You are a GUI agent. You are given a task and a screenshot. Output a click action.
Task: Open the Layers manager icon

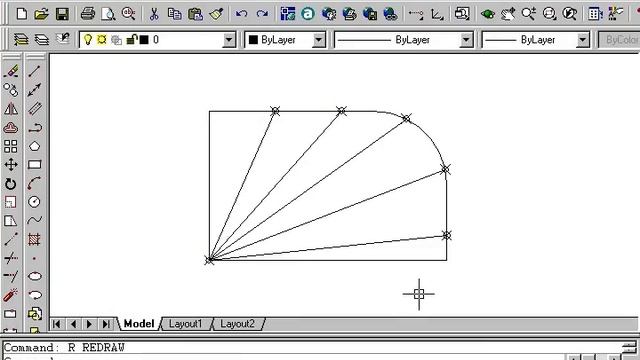point(42,40)
